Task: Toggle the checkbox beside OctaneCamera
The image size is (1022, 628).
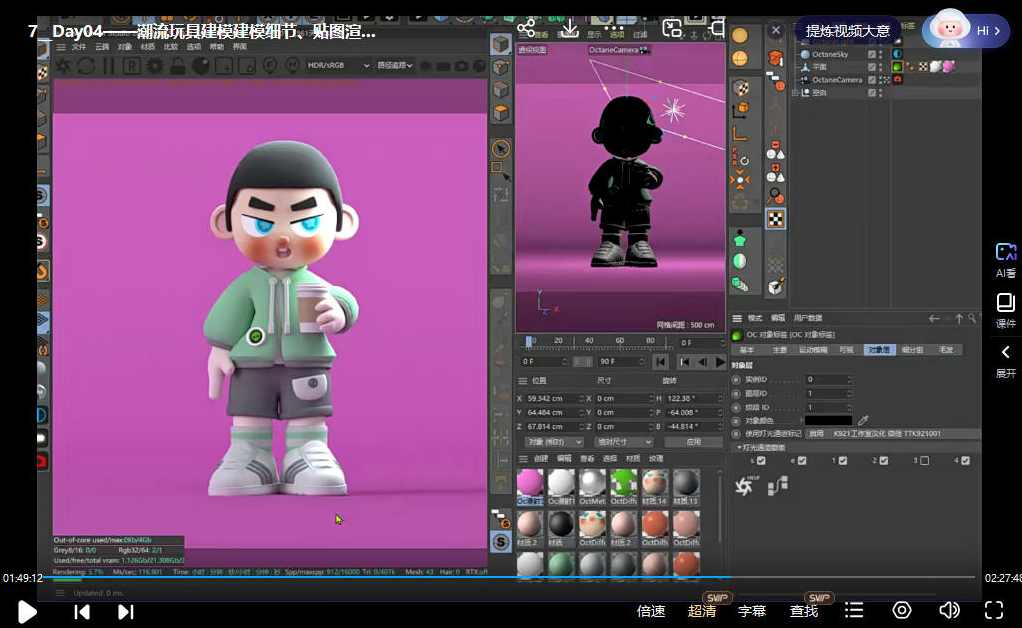Action: pos(873,80)
